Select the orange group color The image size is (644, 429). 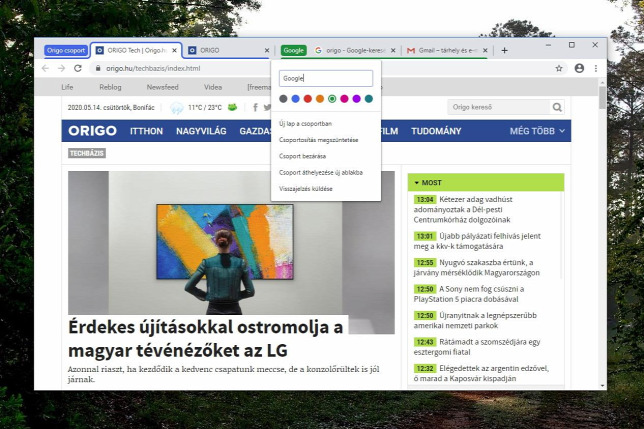(320, 99)
